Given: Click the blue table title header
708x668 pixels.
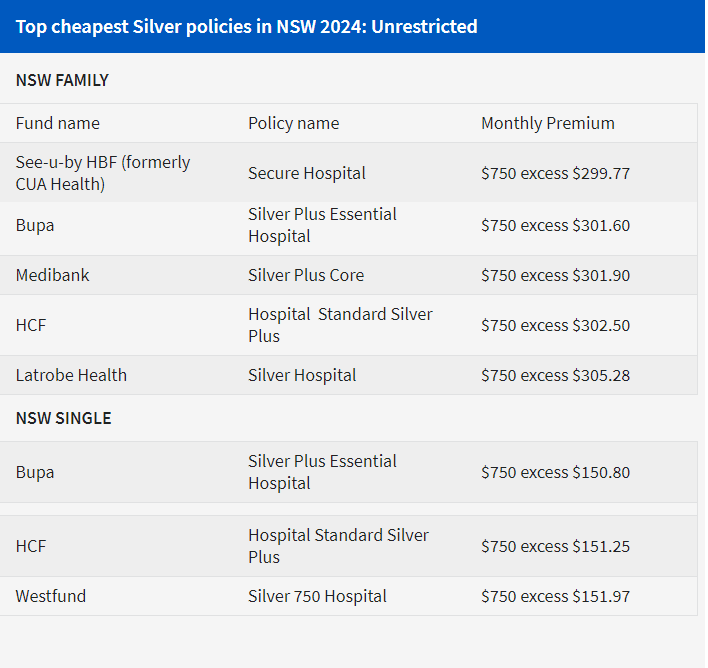Looking at the screenshot, I should coord(246,26).
